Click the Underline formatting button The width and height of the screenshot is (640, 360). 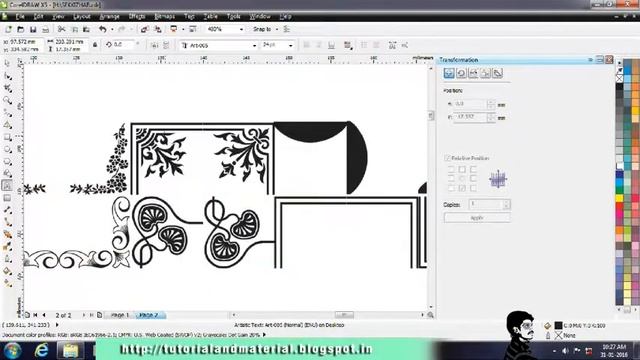click(331, 45)
